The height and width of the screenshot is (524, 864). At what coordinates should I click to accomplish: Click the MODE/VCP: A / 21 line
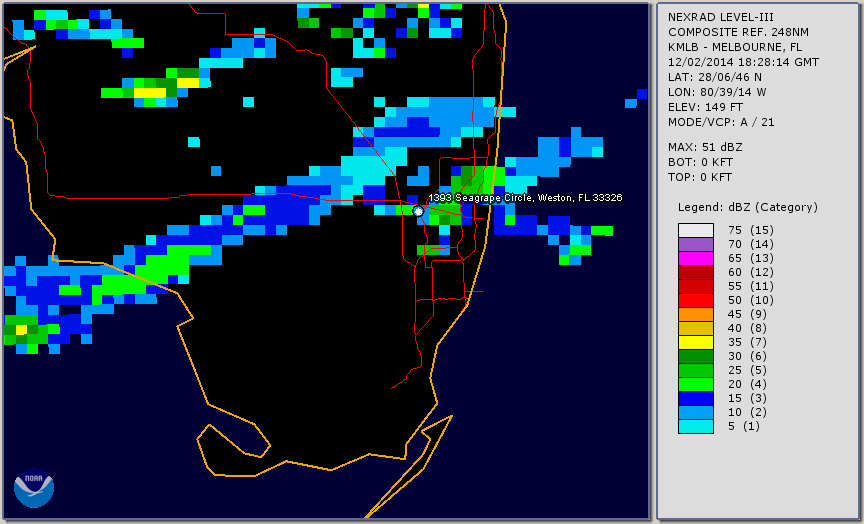pos(721,122)
